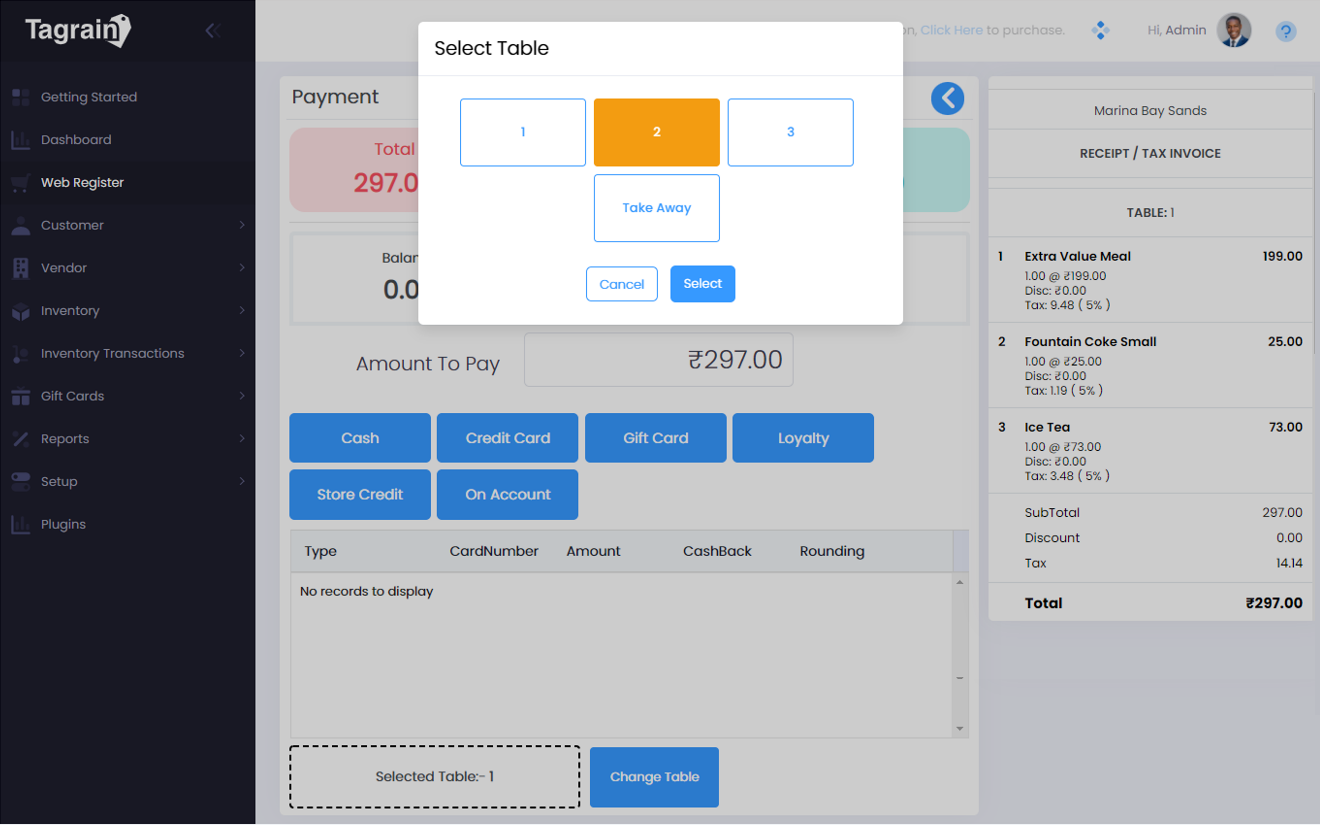Click the Gift Cards sidebar icon
The image size is (1320, 825).
point(19,396)
